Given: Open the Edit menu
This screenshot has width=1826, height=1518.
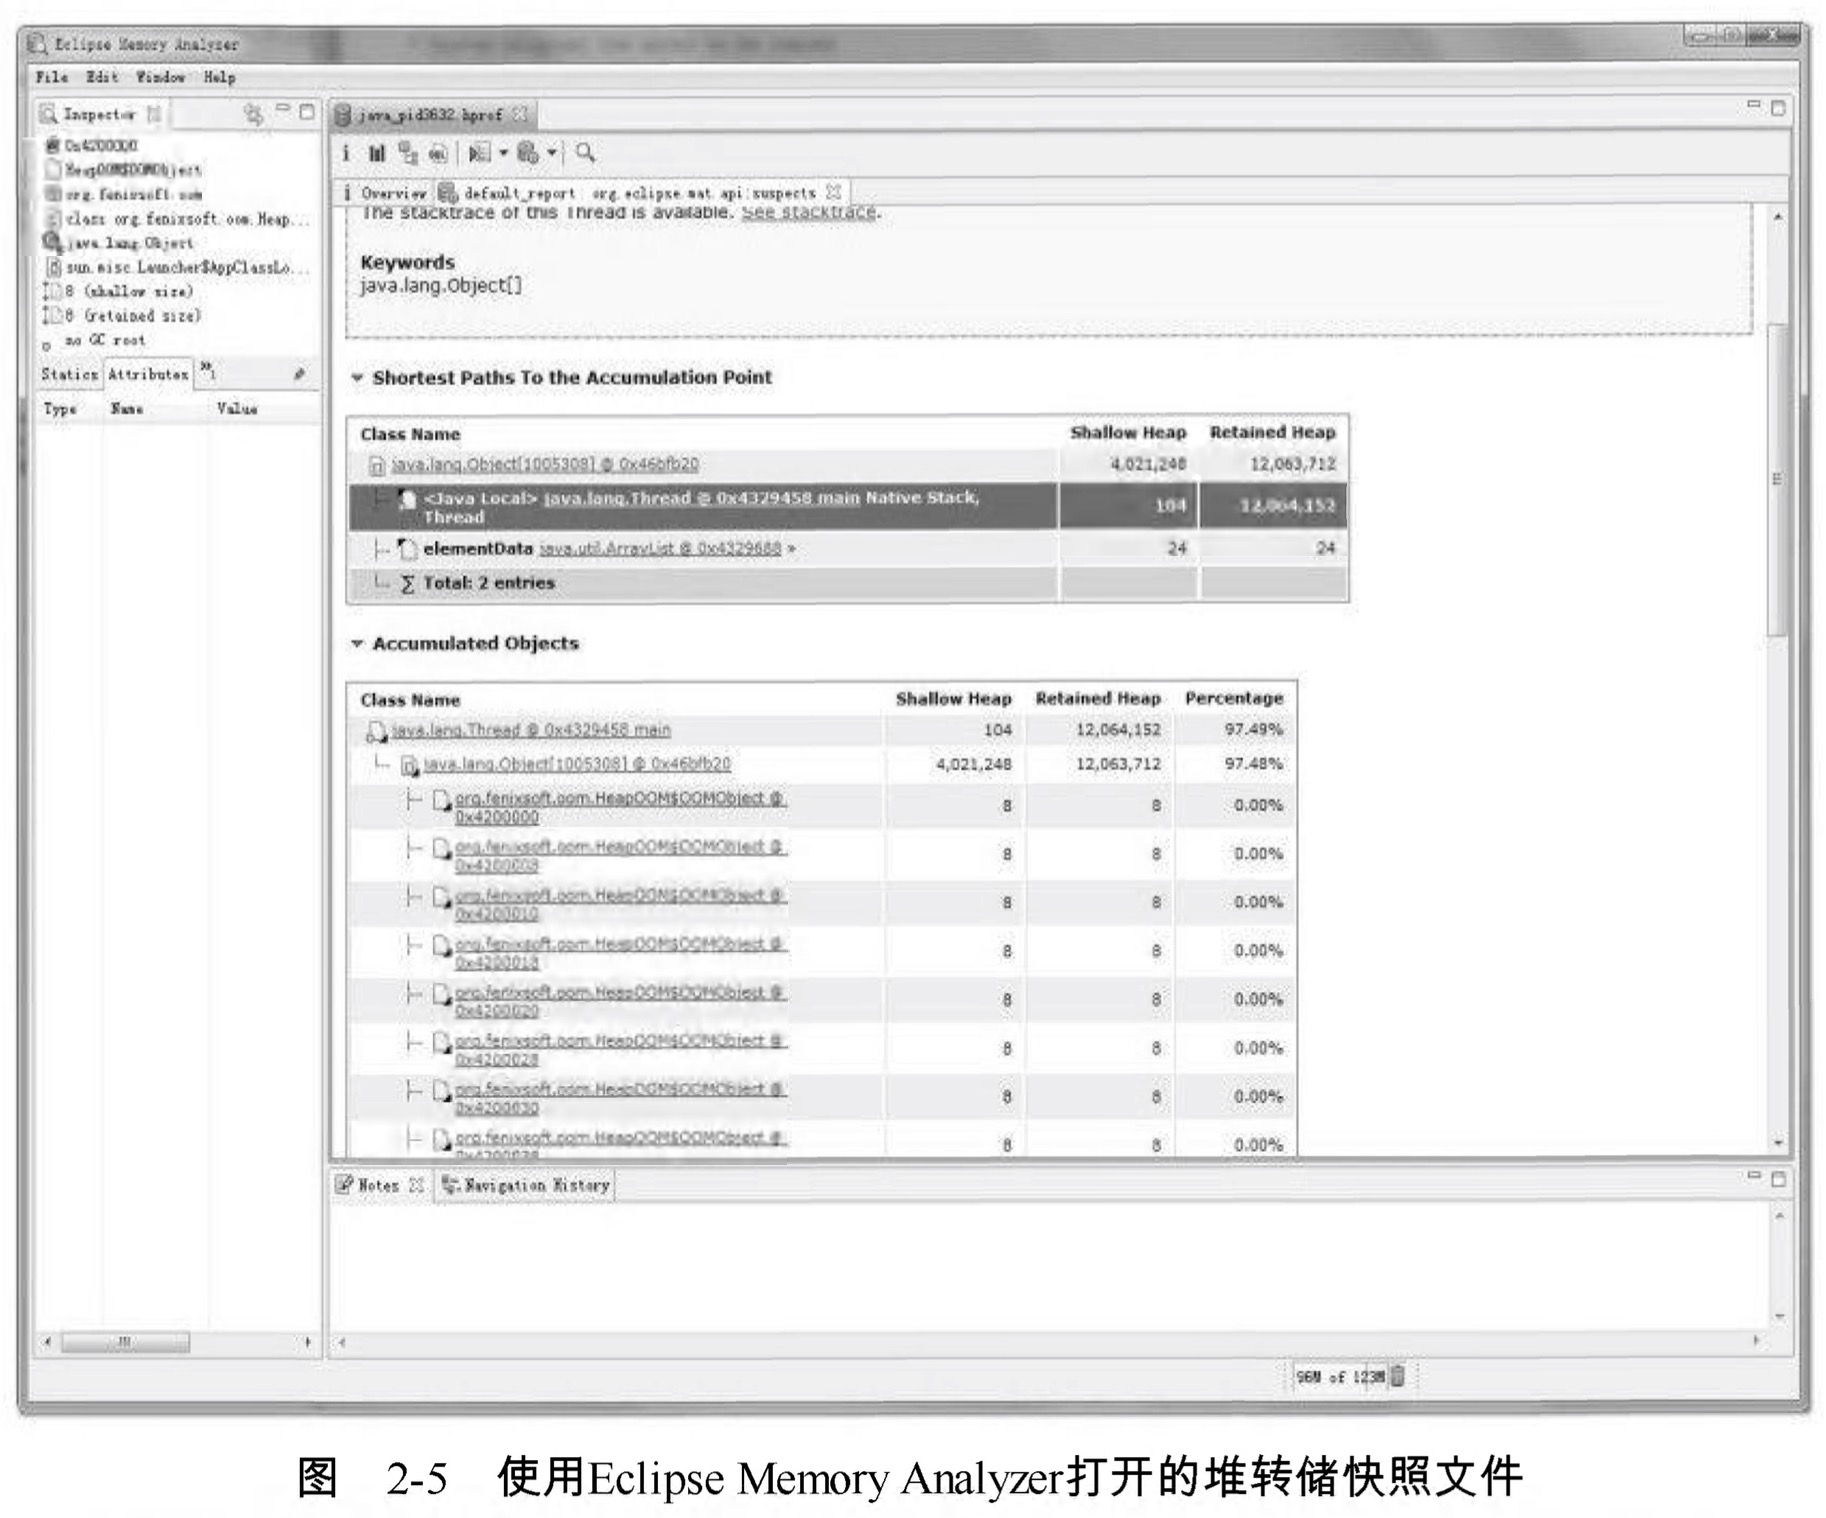Looking at the screenshot, I should [x=101, y=77].
